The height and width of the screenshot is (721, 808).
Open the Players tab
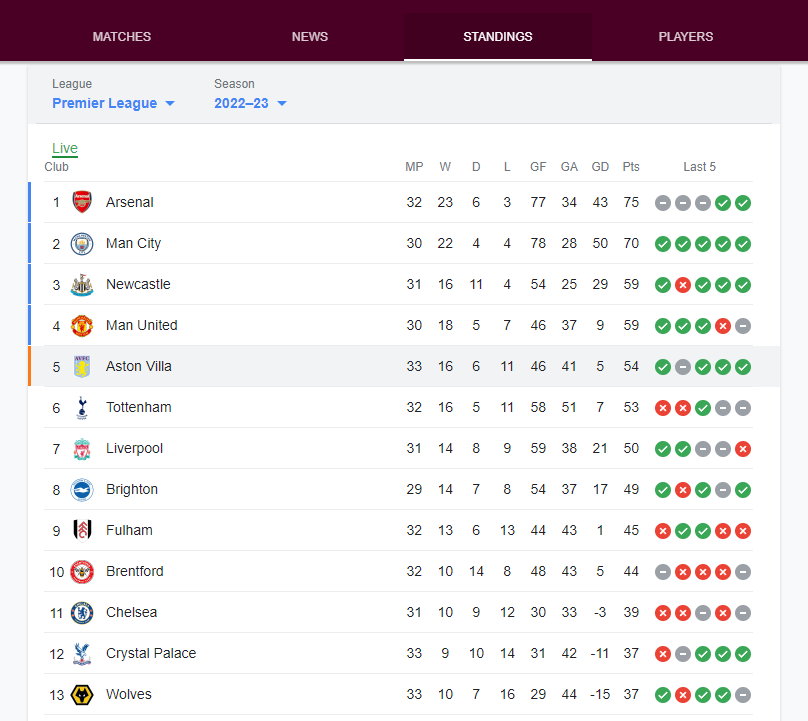tap(686, 37)
